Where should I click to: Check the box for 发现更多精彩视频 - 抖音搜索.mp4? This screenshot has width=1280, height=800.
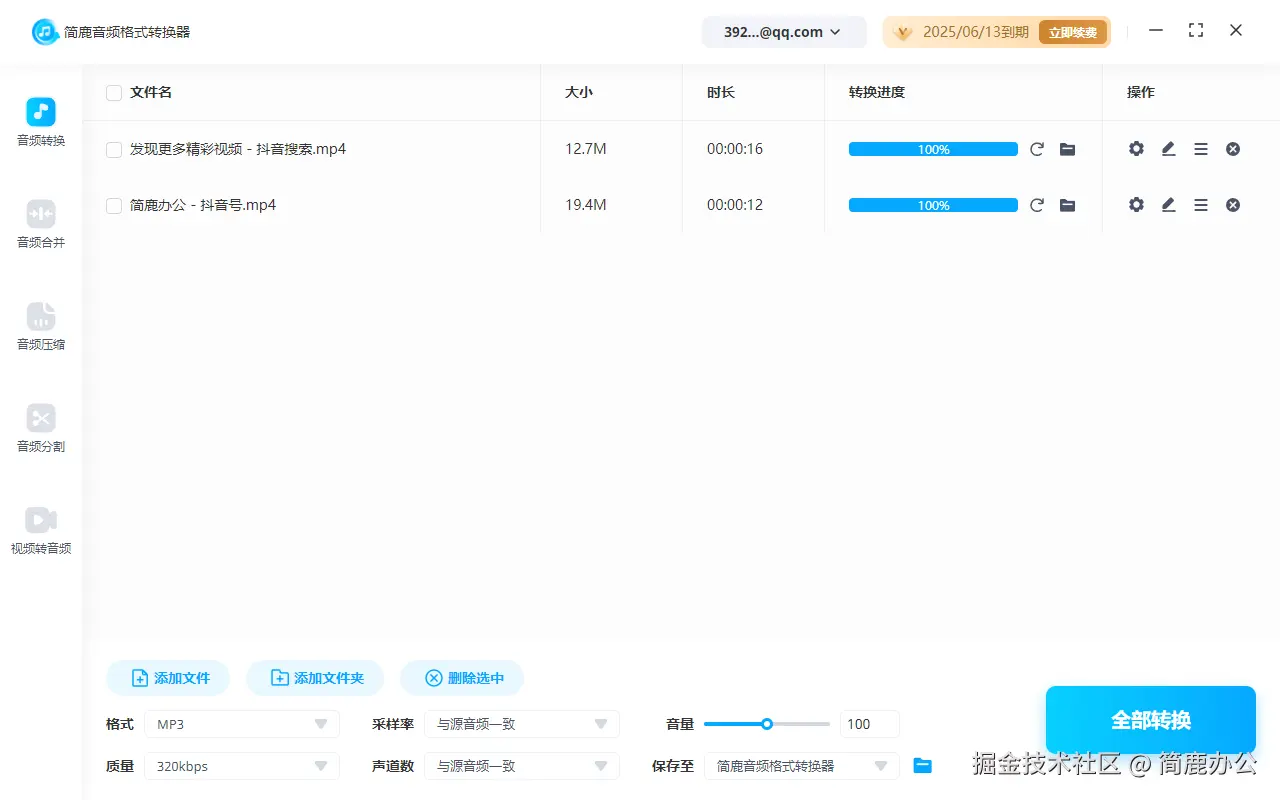point(114,150)
